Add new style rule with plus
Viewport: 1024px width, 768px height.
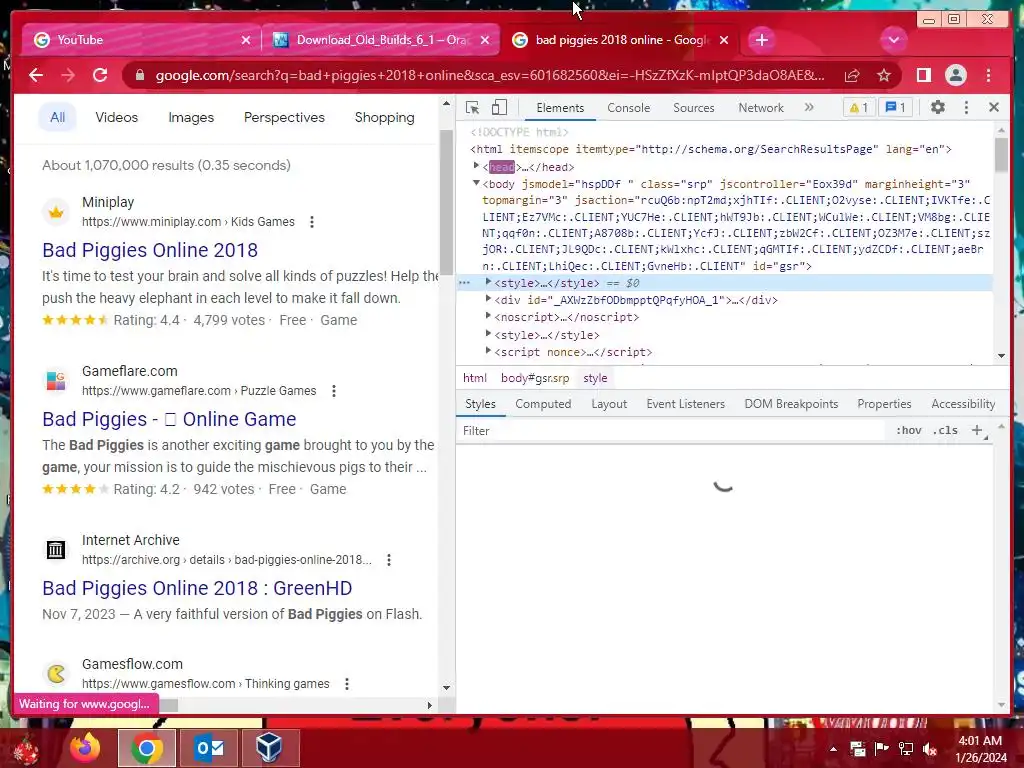977,430
